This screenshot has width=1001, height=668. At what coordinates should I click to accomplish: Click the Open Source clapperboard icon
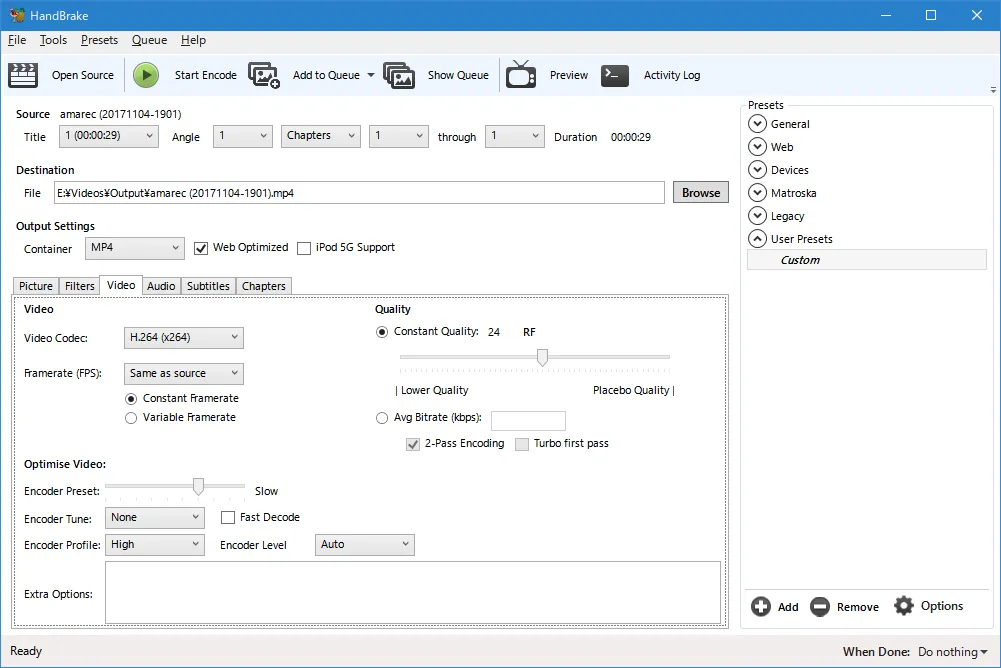pos(23,75)
